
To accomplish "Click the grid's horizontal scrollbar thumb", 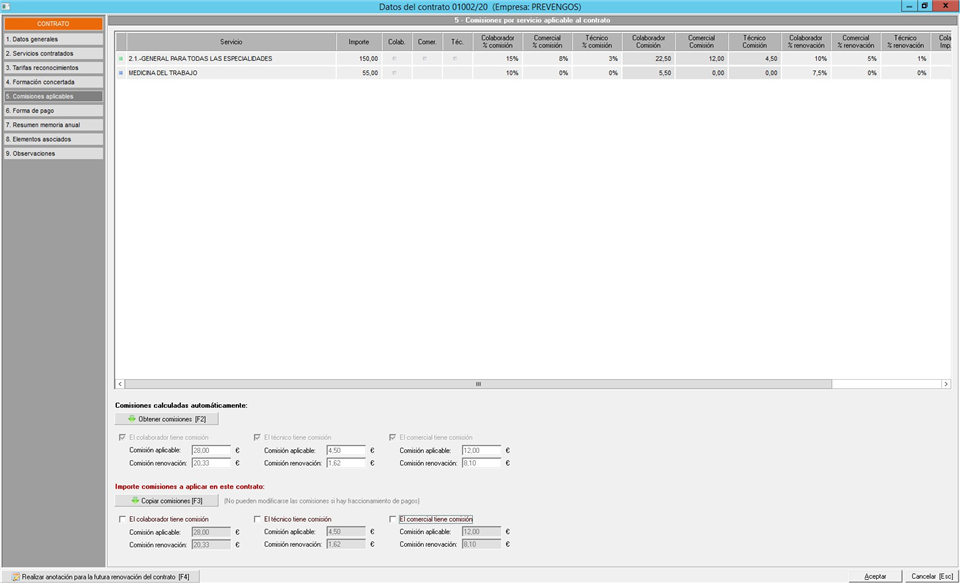I will [x=478, y=384].
